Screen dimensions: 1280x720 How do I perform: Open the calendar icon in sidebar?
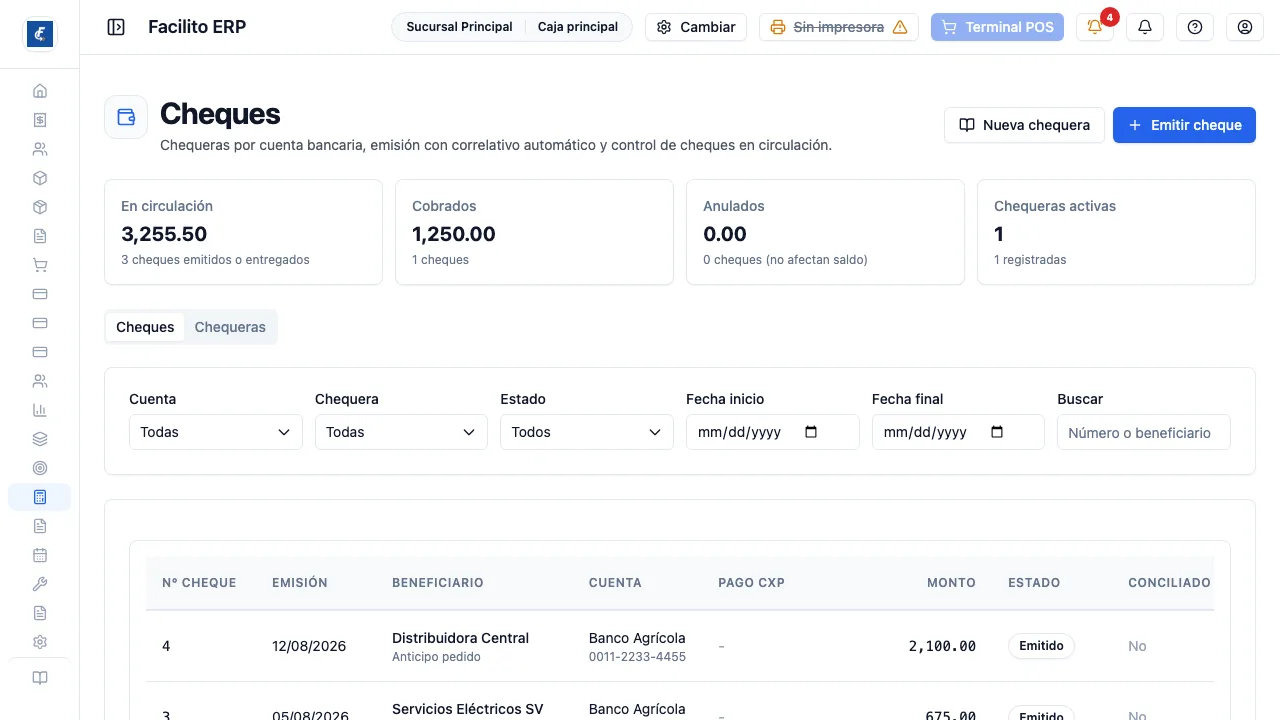40,555
